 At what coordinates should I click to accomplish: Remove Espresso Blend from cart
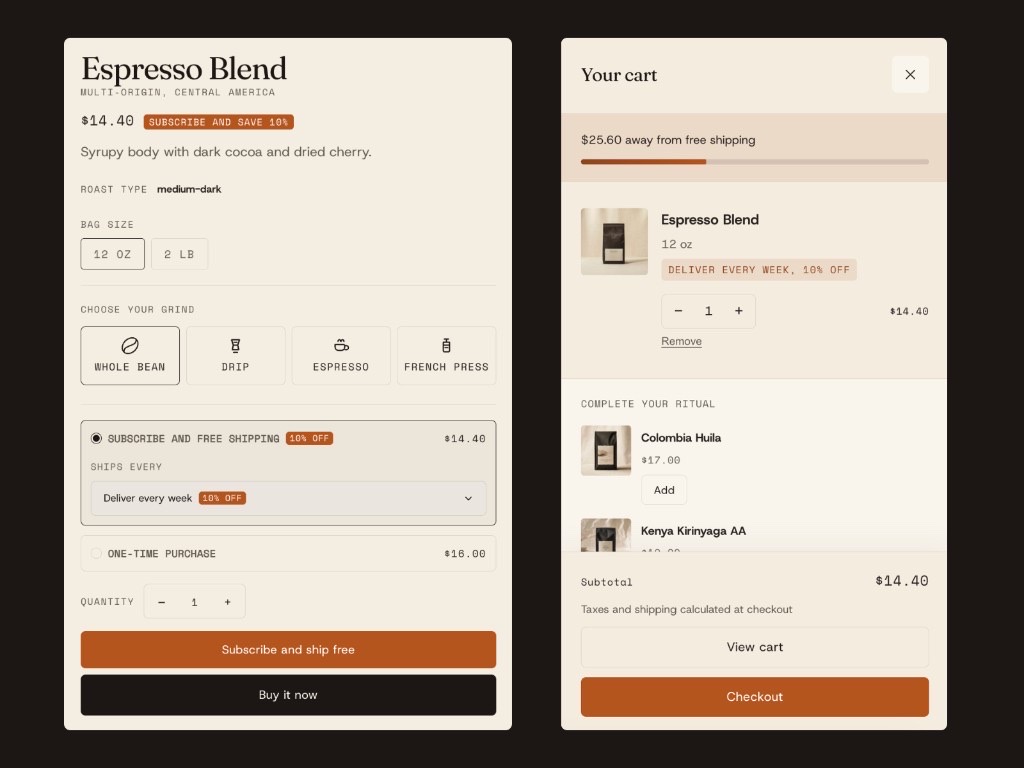click(x=681, y=341)
